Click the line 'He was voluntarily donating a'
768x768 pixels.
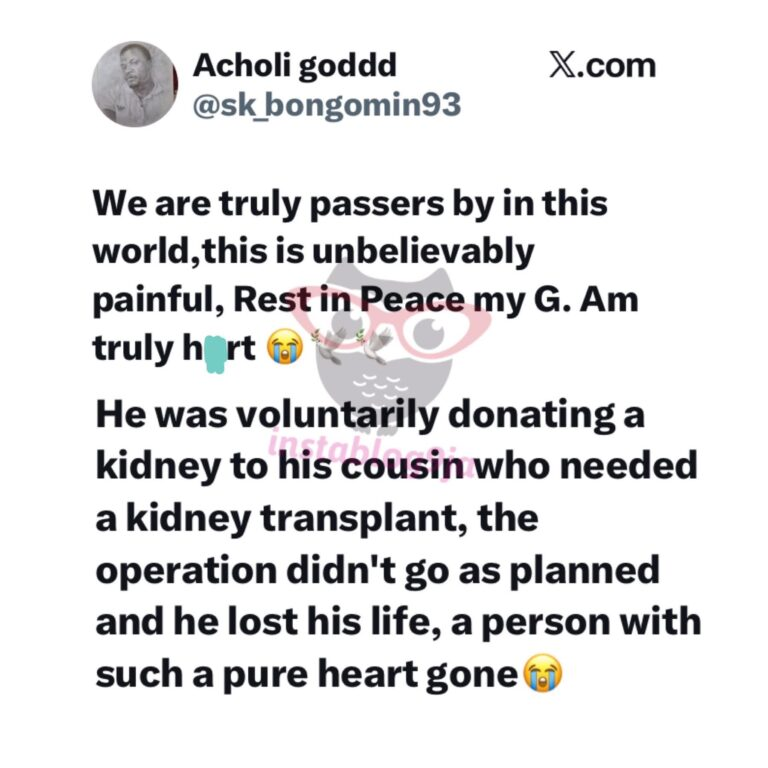point(370,411)
